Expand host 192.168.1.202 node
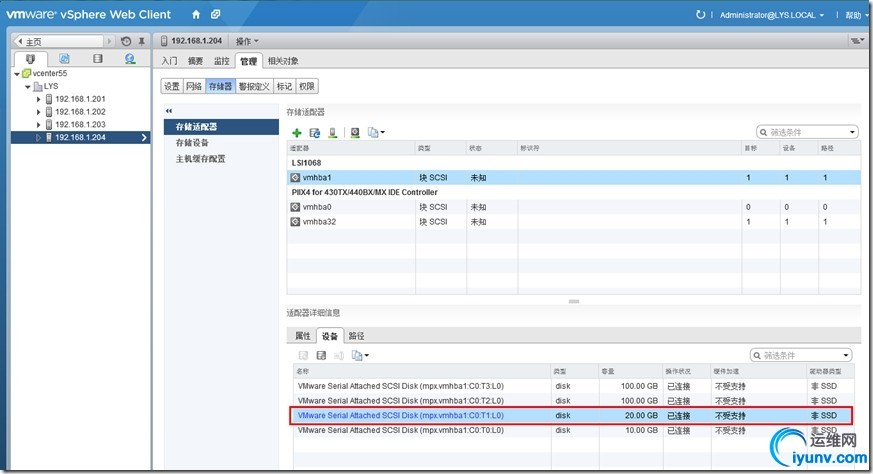873x474 pixels. coord(38,112)
